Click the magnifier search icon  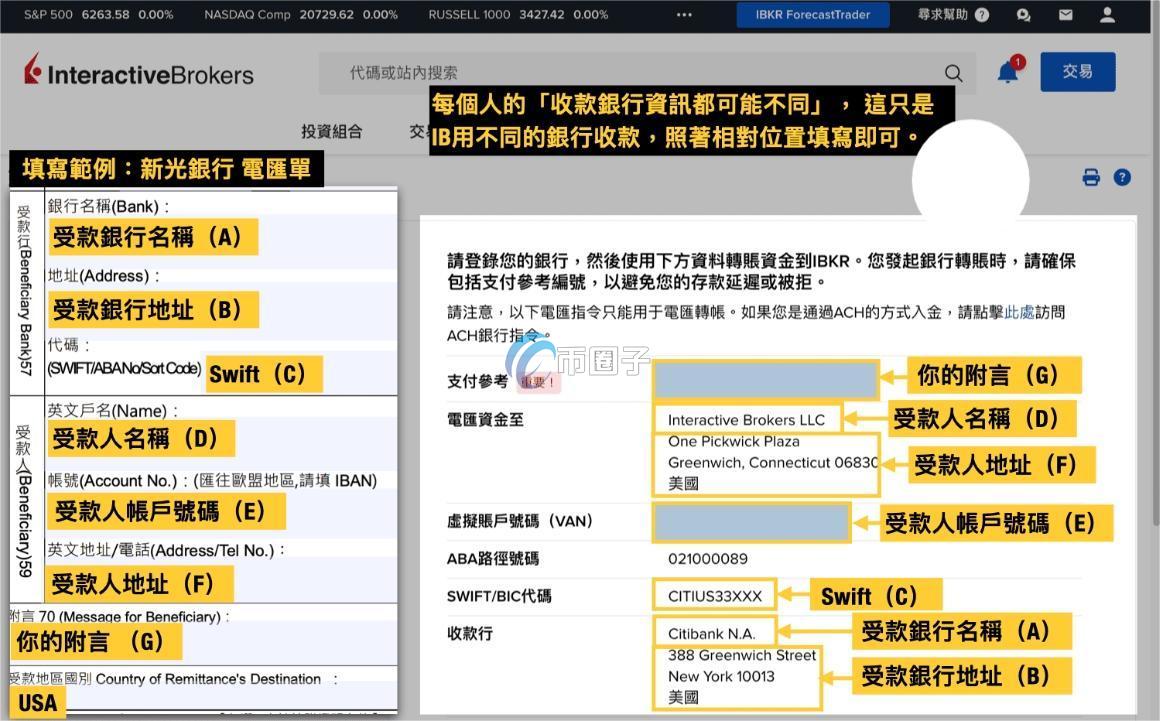tap(953, 72)
